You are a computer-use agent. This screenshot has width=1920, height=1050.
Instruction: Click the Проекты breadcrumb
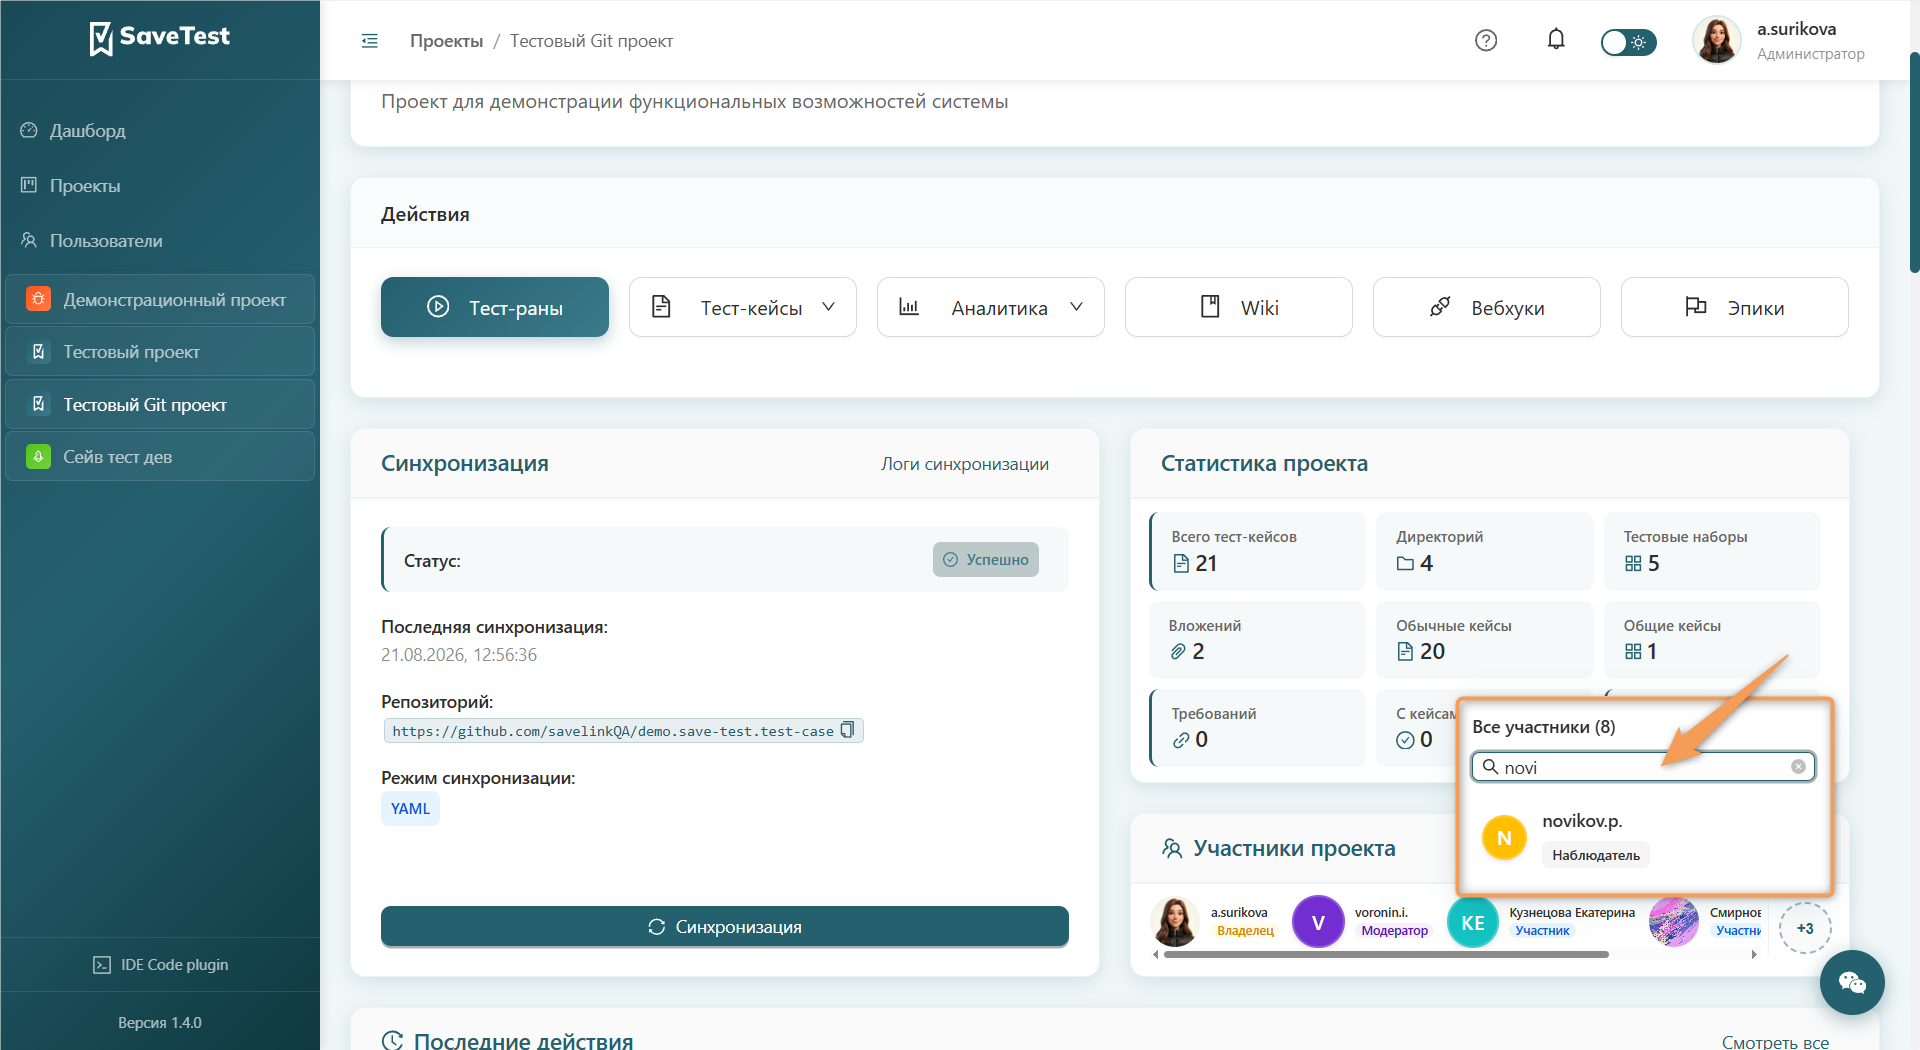(x=446, y=41)
